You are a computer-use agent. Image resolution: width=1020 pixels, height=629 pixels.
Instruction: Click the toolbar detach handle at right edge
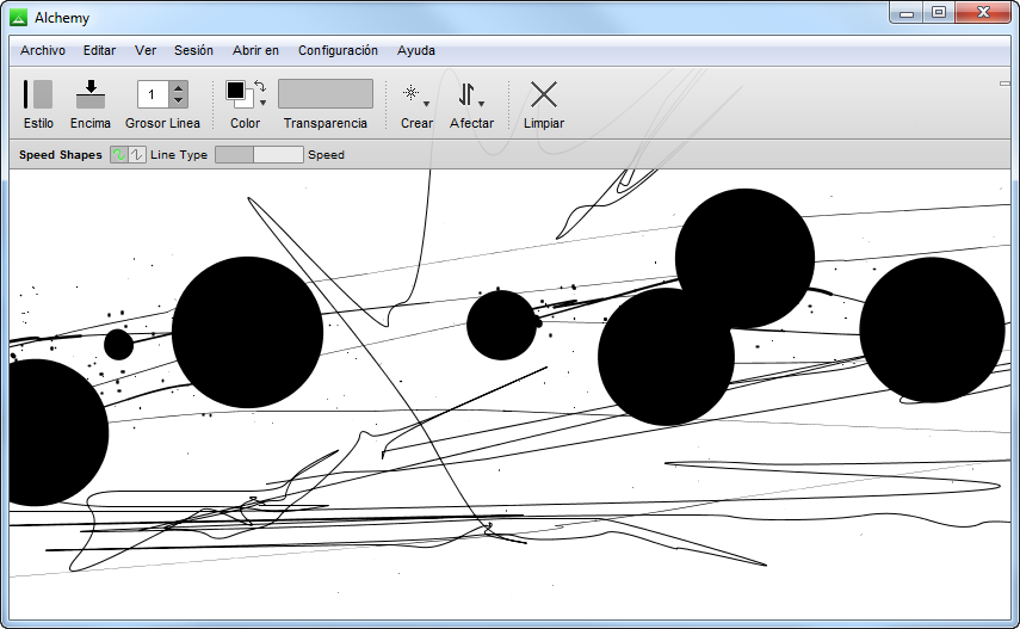pos(1004,83)
